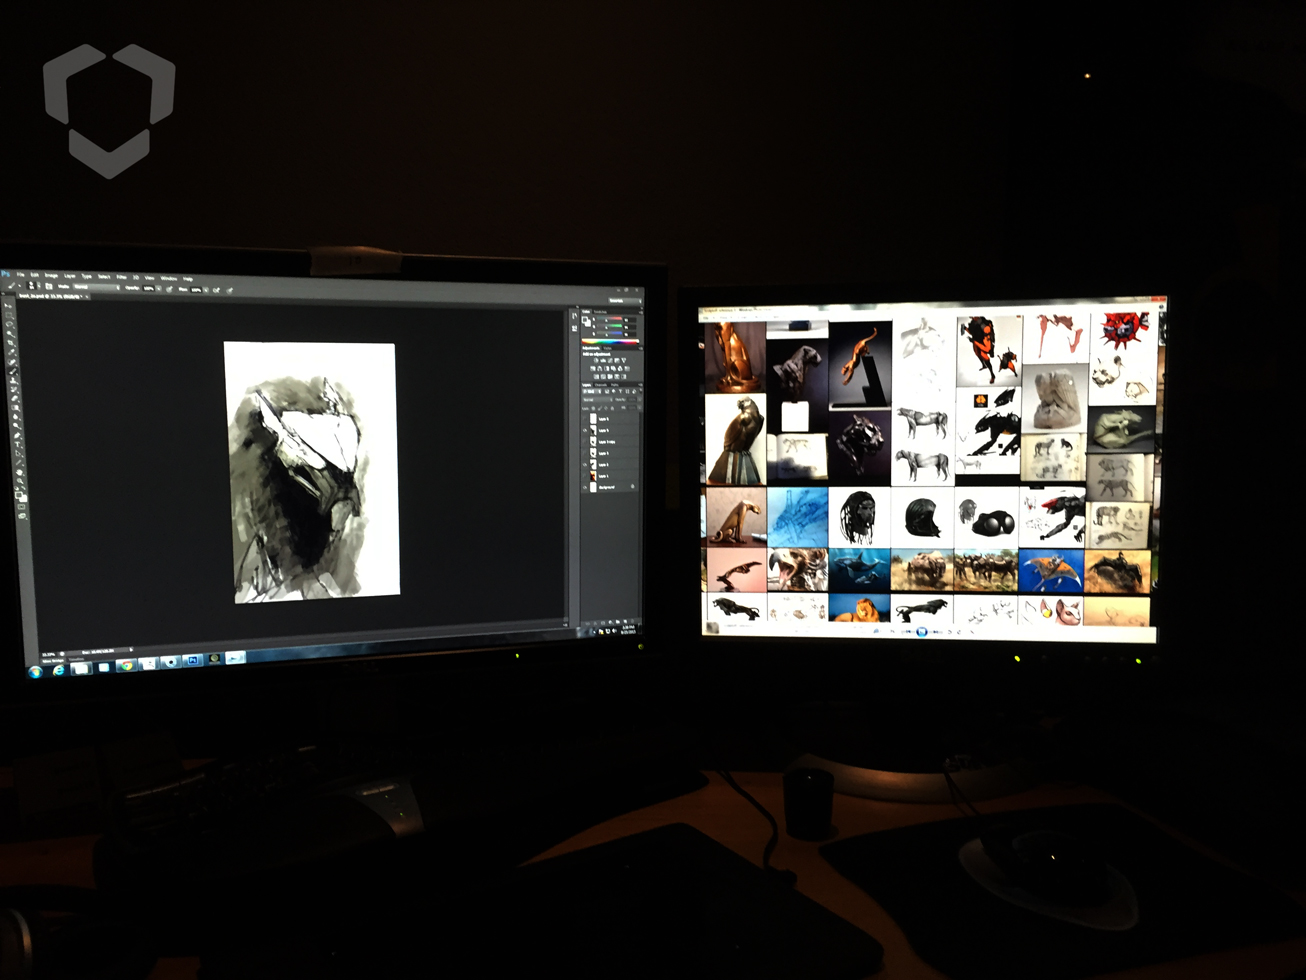This screenshot has height=980, width=1306.
Task: Select the Rectangular Marquee tool
Action: click(10, 316)
